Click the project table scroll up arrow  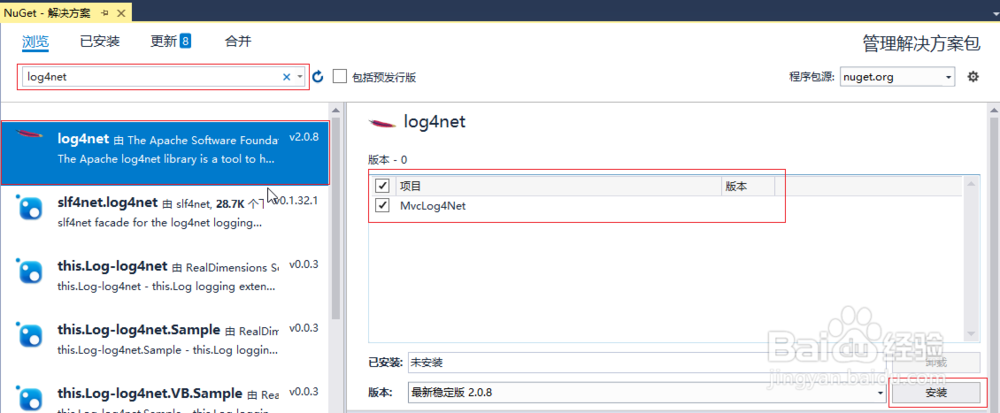(971, 184)
